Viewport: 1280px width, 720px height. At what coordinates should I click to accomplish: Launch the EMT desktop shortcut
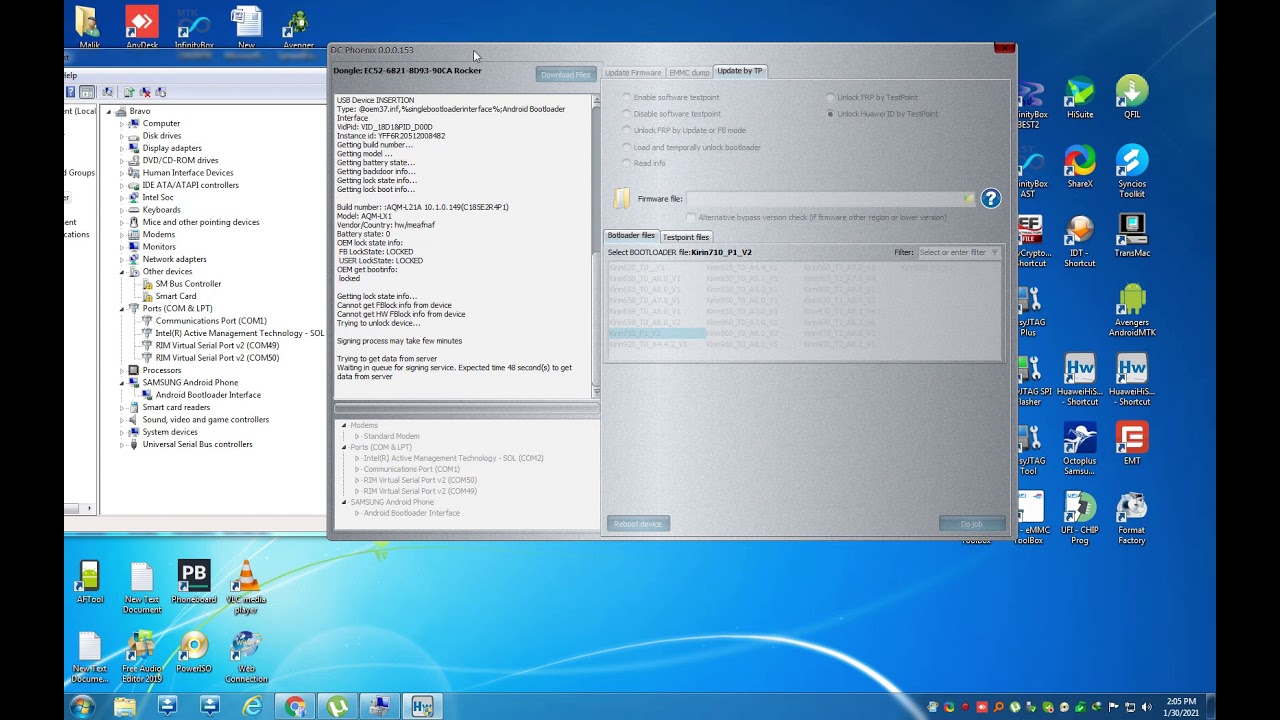point(1132,443)
